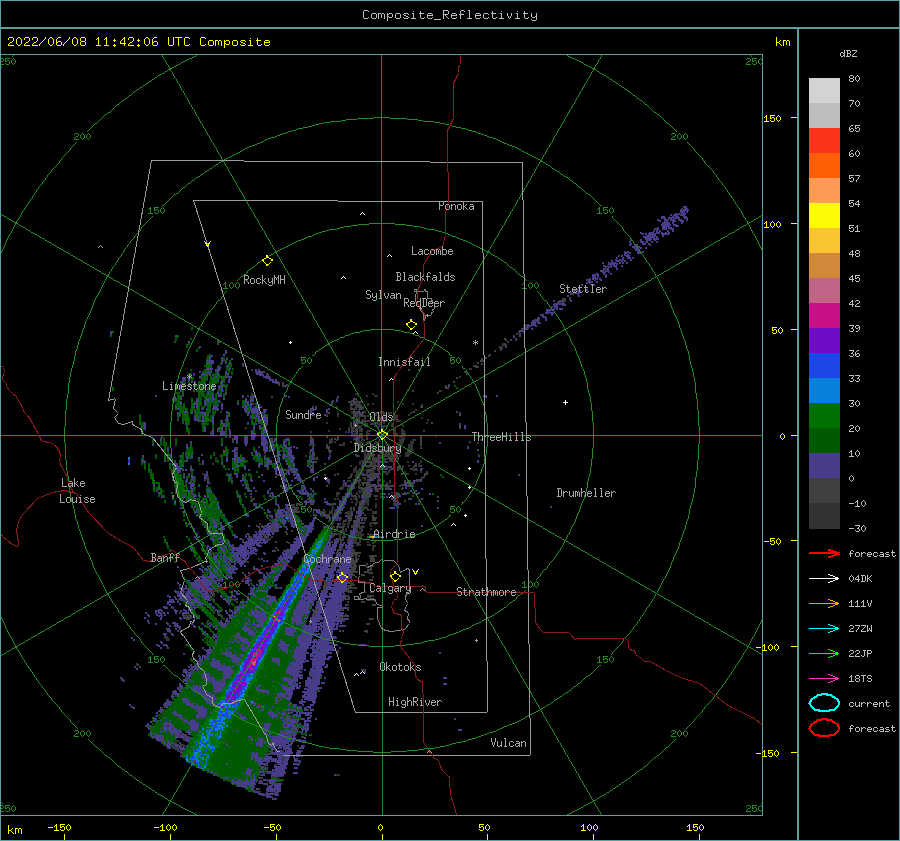900x841 pixels.
Task: Select the red 65 dBZ color swatch
Action: pyautogui.click(x=824, y=141)
